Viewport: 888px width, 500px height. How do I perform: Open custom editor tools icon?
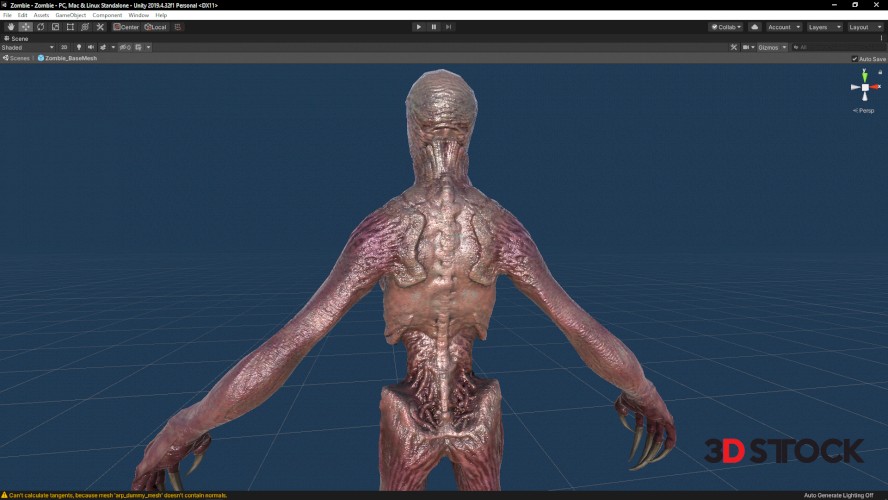100,27
